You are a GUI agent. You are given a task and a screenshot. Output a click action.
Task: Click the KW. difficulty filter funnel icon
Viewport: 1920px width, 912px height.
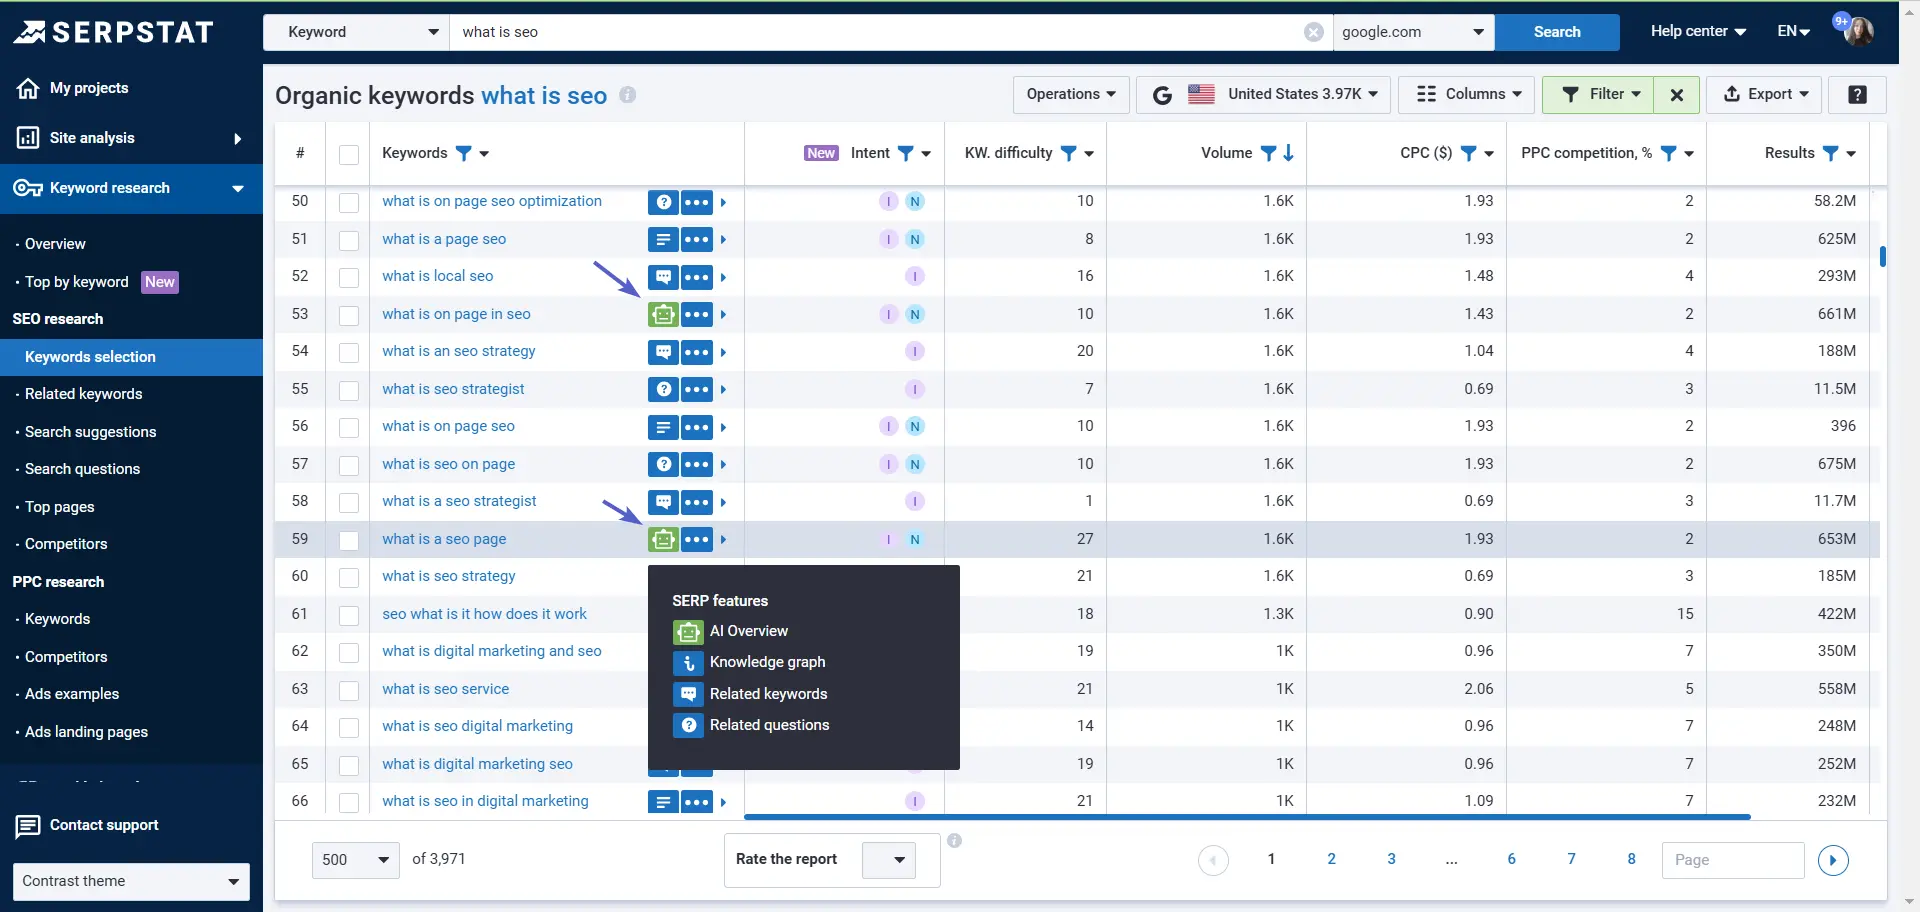(1068, 153)
